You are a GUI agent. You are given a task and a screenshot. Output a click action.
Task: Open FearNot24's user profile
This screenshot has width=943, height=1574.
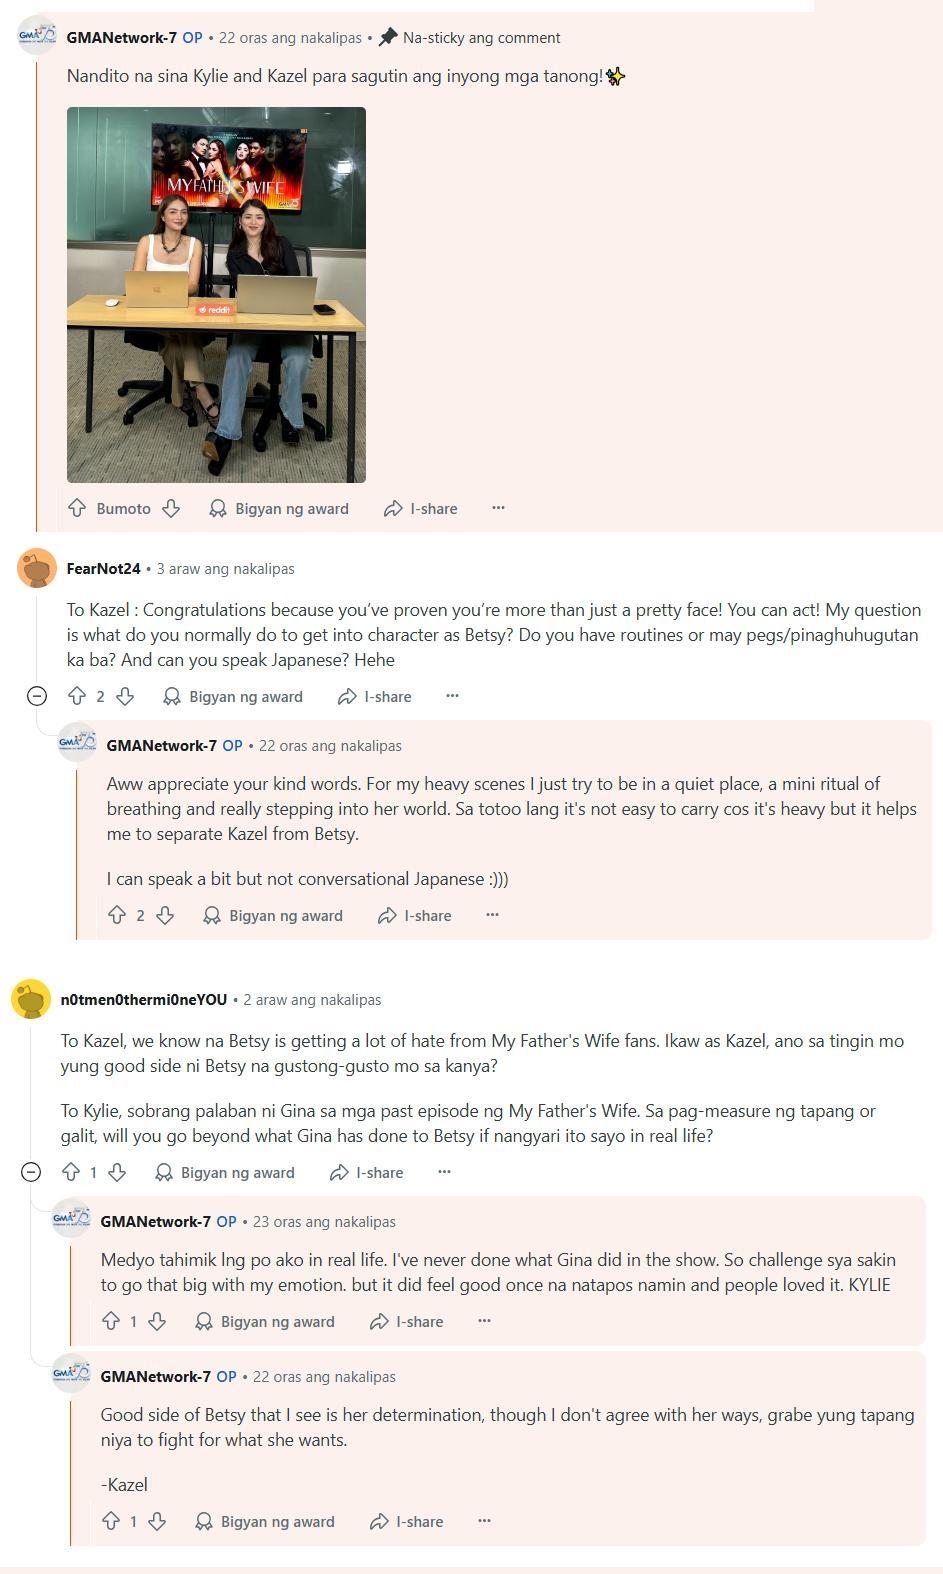coord(103,568)
